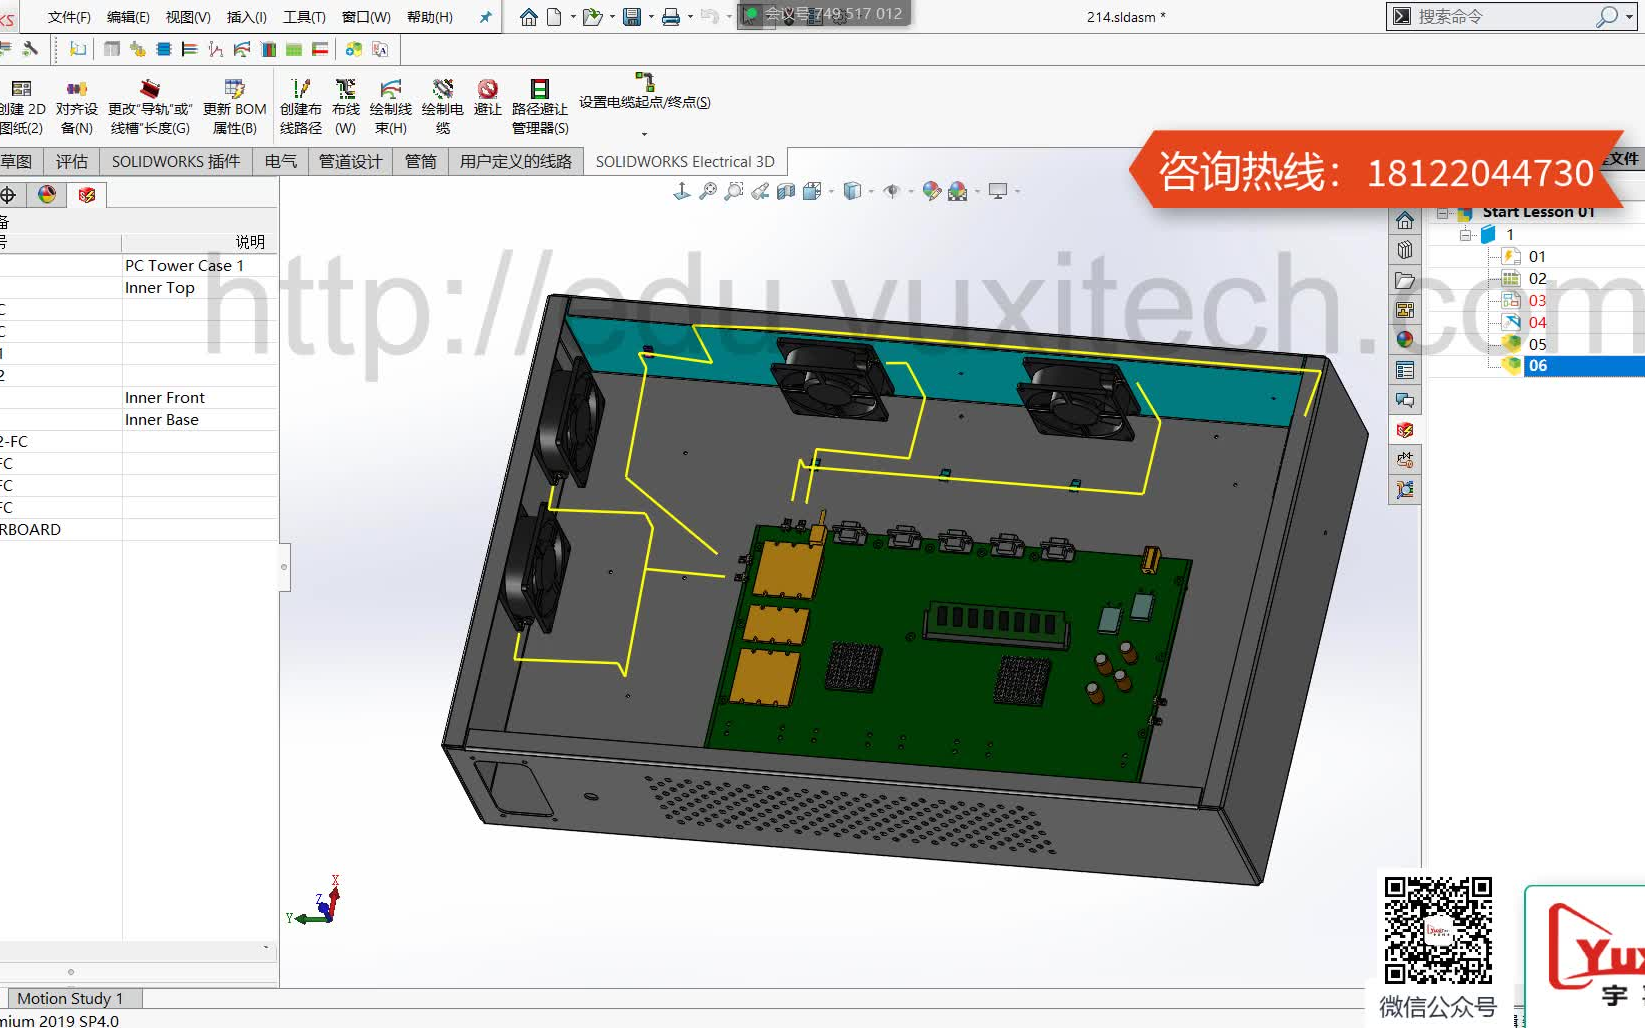1645x1028 pixels.
Task: Open the 文件(F) menu
Action: [69, 17]
